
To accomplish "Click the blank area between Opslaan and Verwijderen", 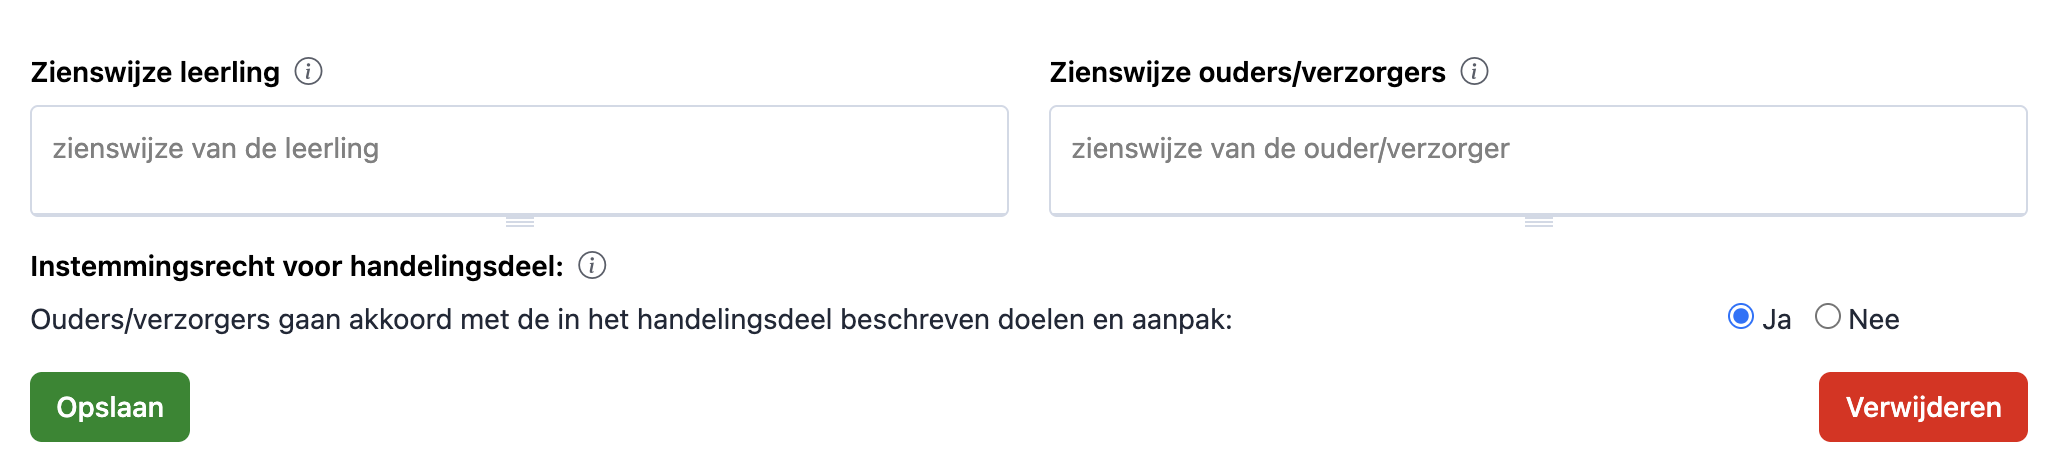I will pos(1000,407).
